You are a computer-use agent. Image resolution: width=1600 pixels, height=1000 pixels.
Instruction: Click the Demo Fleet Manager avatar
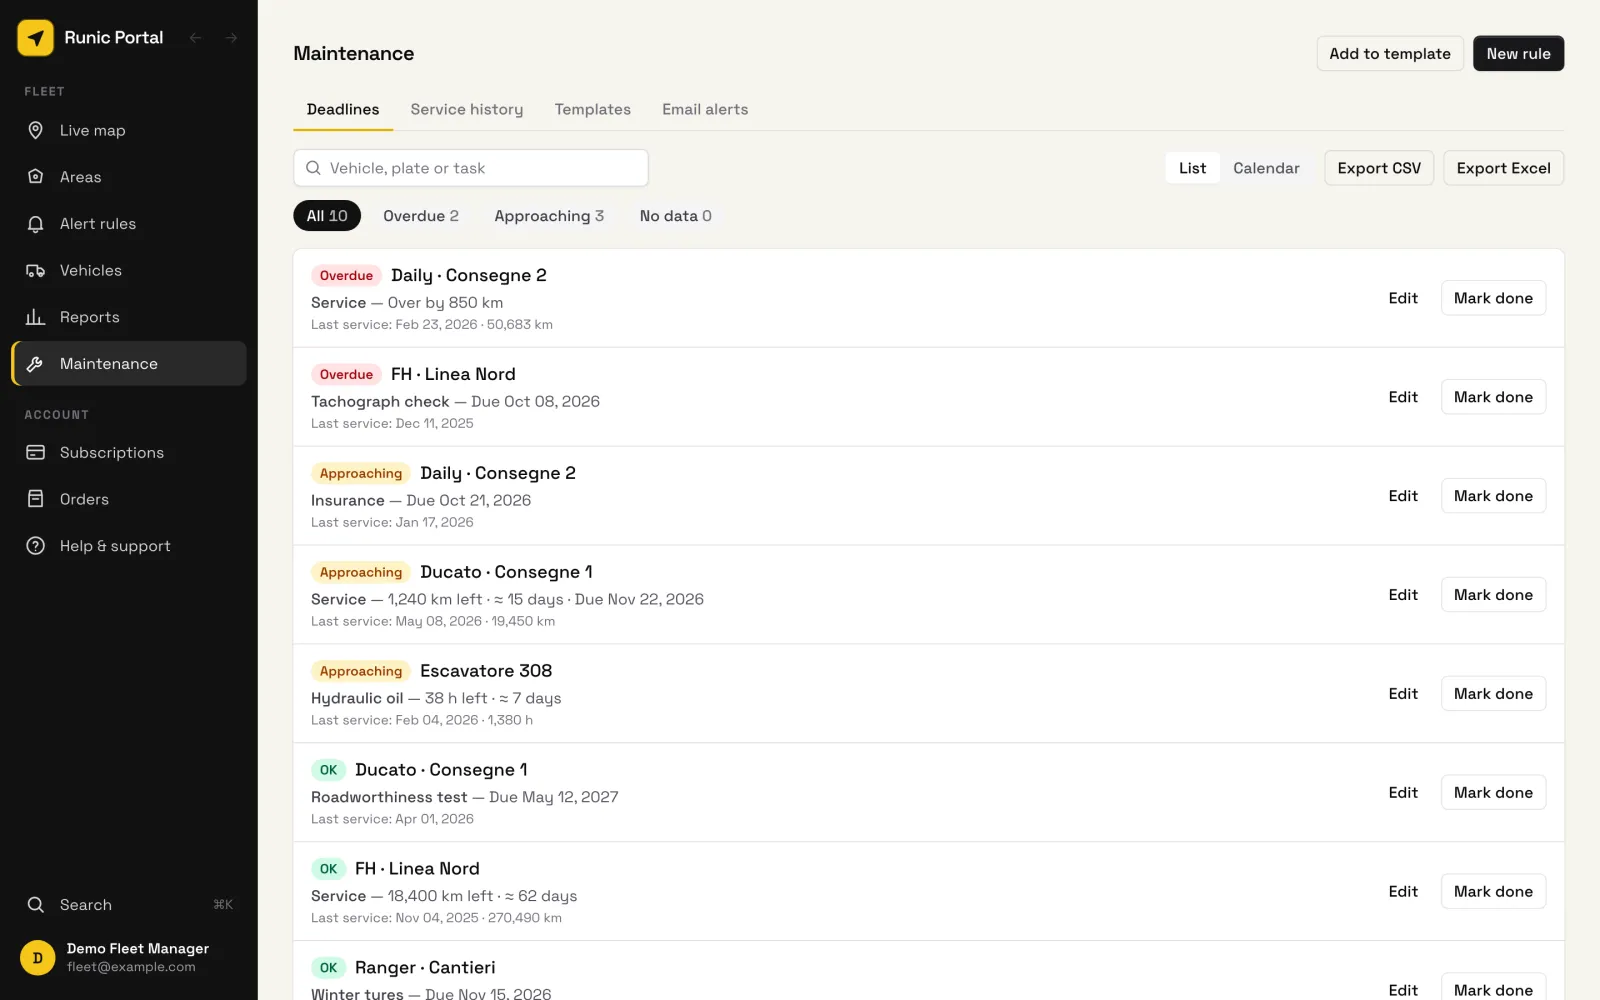(x=38, y=958)
